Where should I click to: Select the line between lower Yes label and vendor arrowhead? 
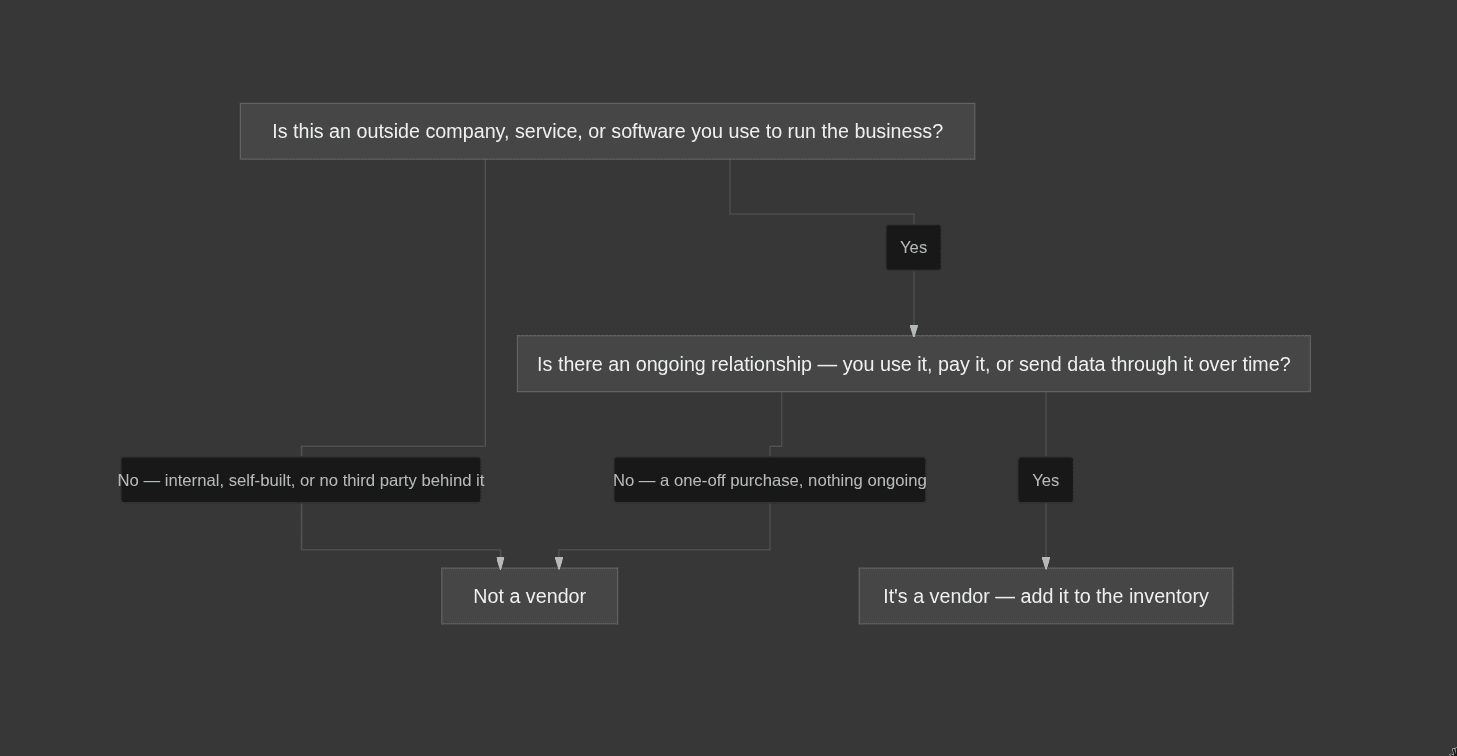click(x=1046, y=529)
